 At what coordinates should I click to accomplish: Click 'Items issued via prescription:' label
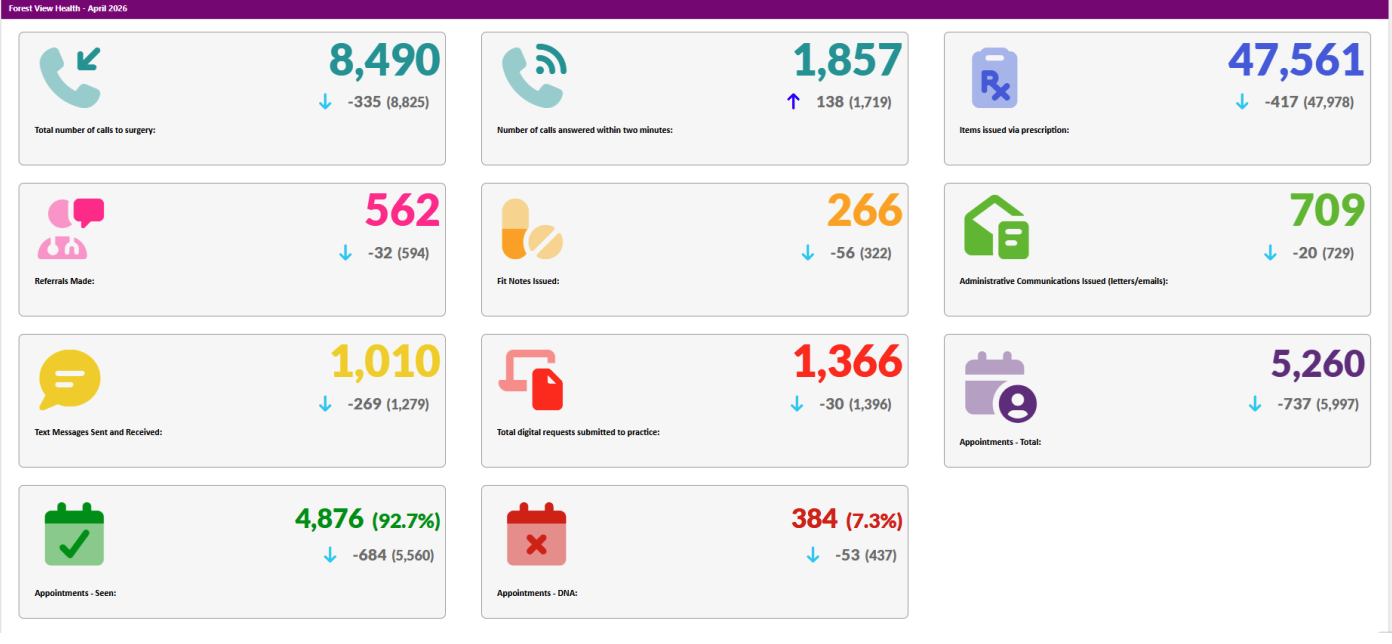click(x=1014, y=130)
